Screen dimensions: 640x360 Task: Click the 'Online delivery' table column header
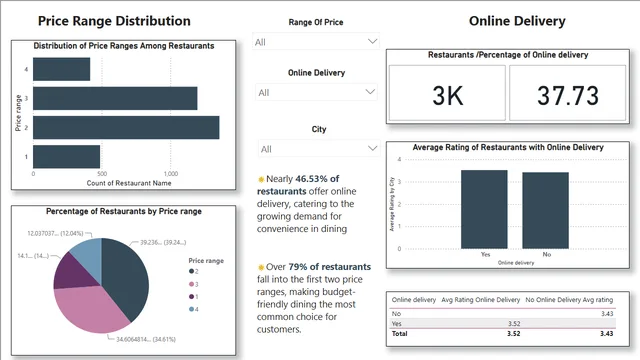click(x=414, y=300)
